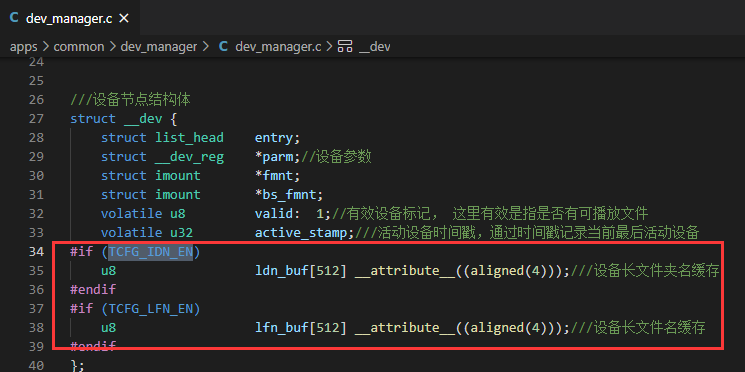Screen dimensions: 745x372
Task: Click '*fmnt;' member on line 30
Action: [278, 176]
